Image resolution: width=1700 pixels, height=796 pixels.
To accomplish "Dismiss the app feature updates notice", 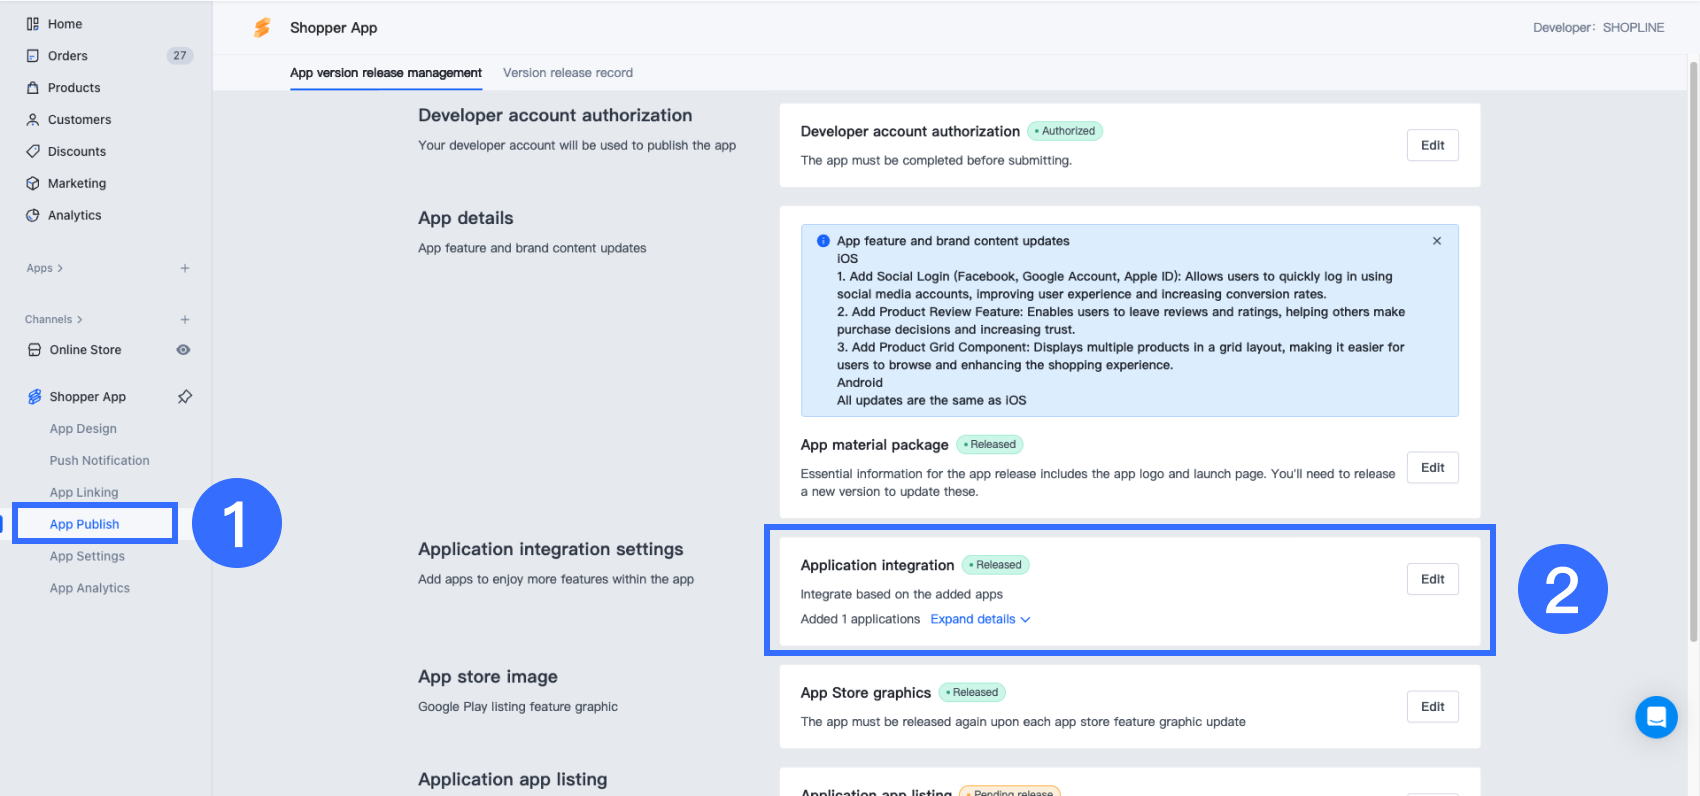I will pos(1437,241).
